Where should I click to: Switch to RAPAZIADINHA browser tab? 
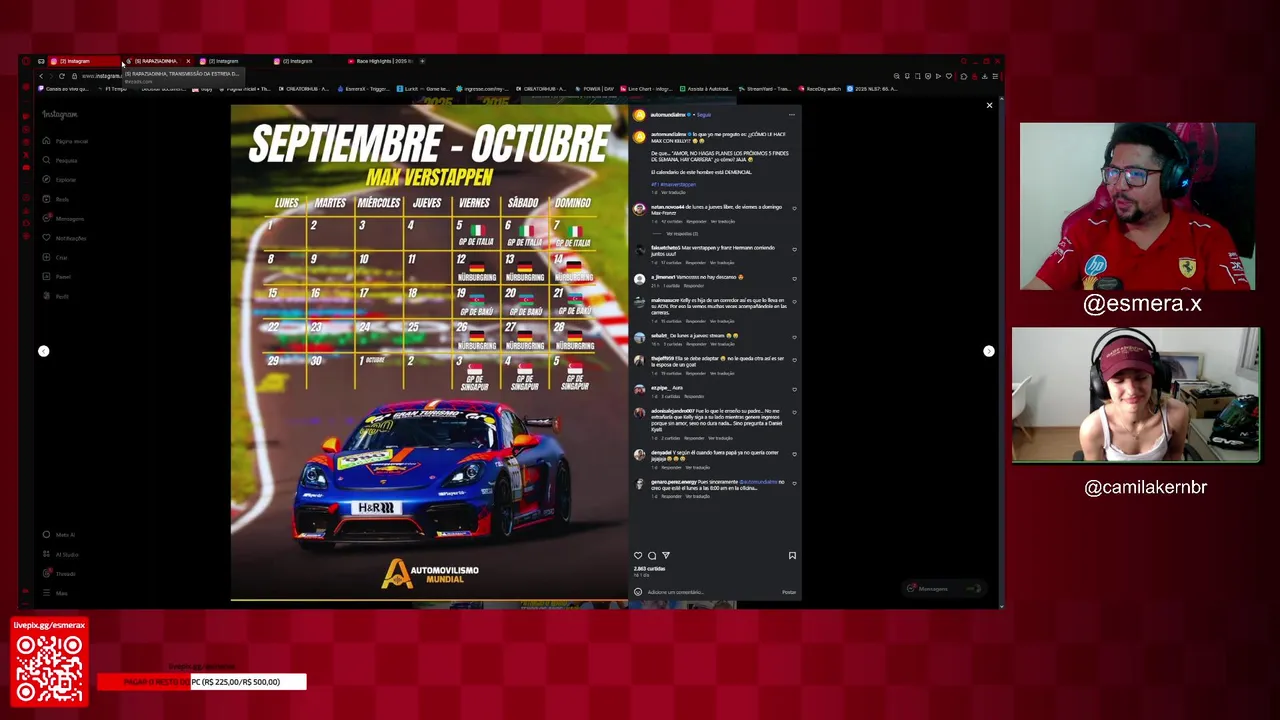coord(155,61)
